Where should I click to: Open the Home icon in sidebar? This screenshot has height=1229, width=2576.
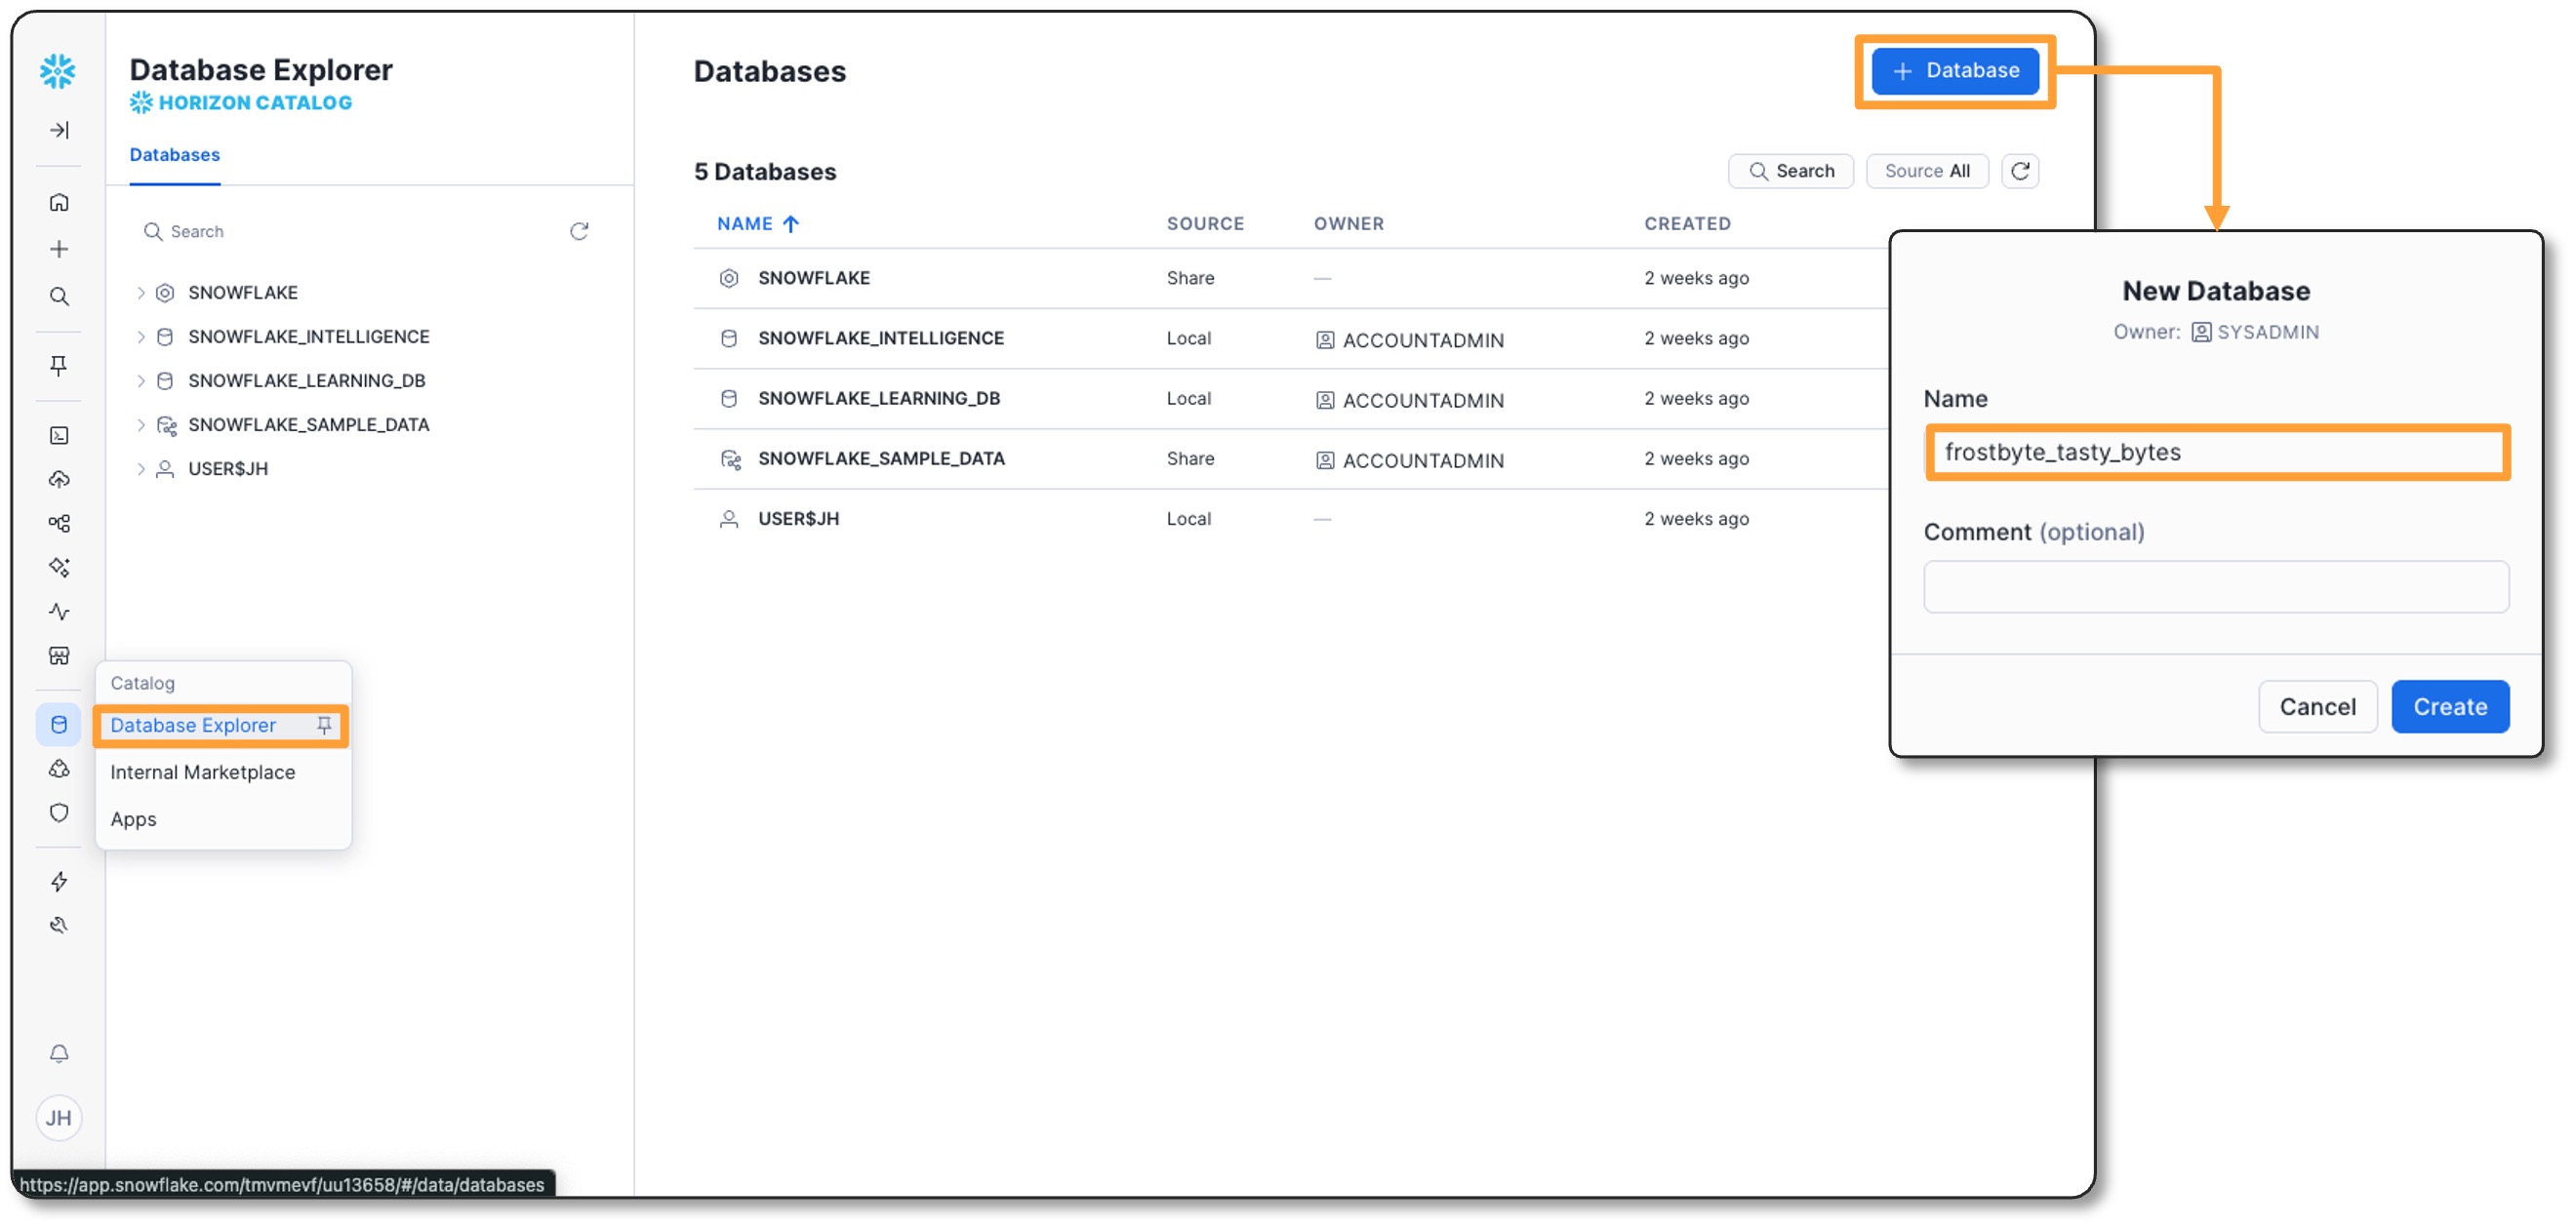click(59, 202)
